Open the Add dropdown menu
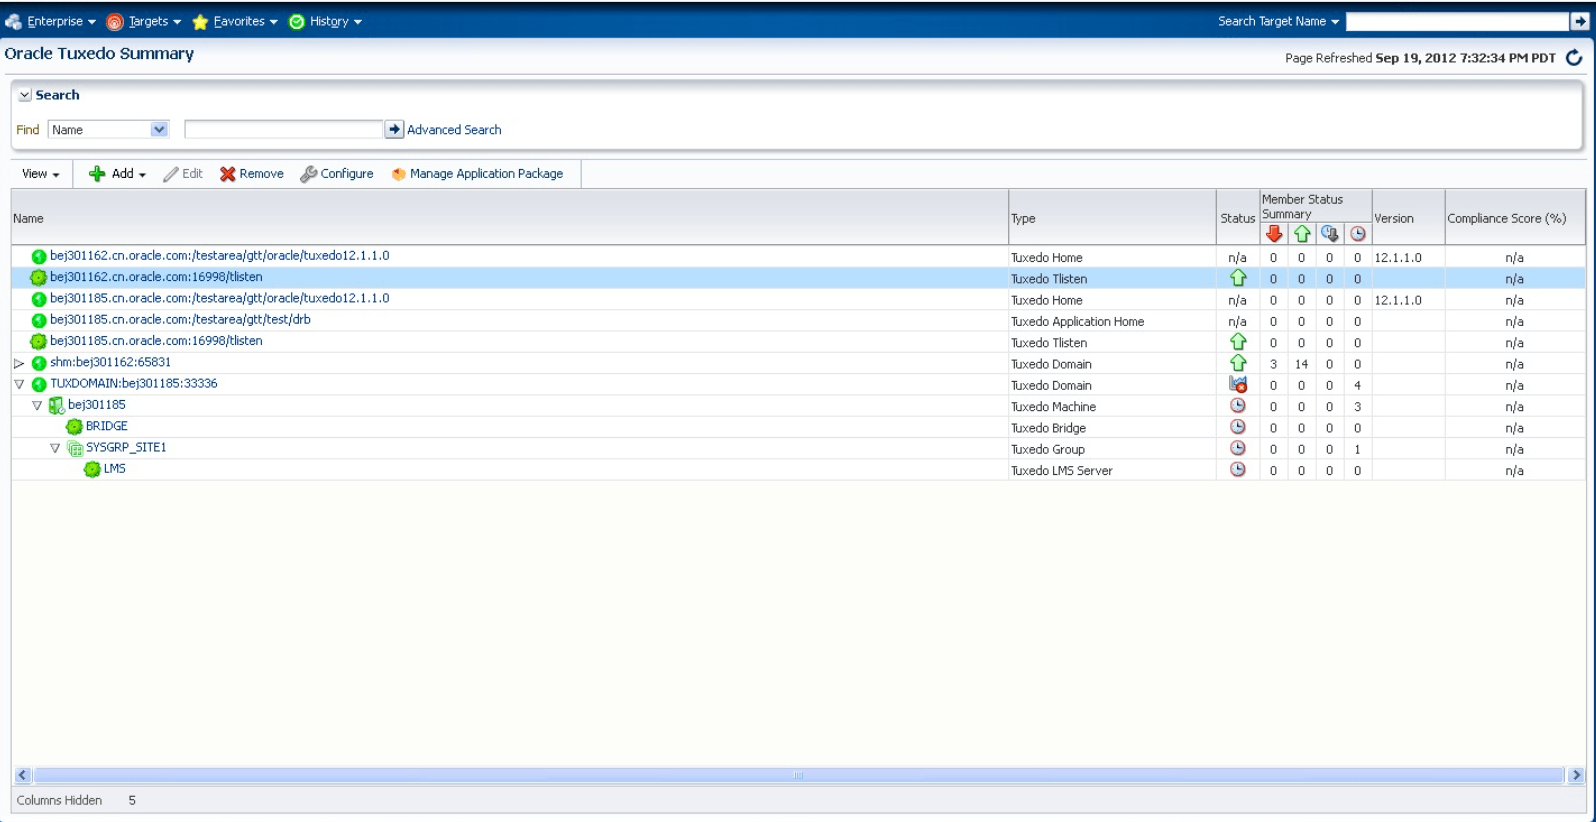 [117, 174]
